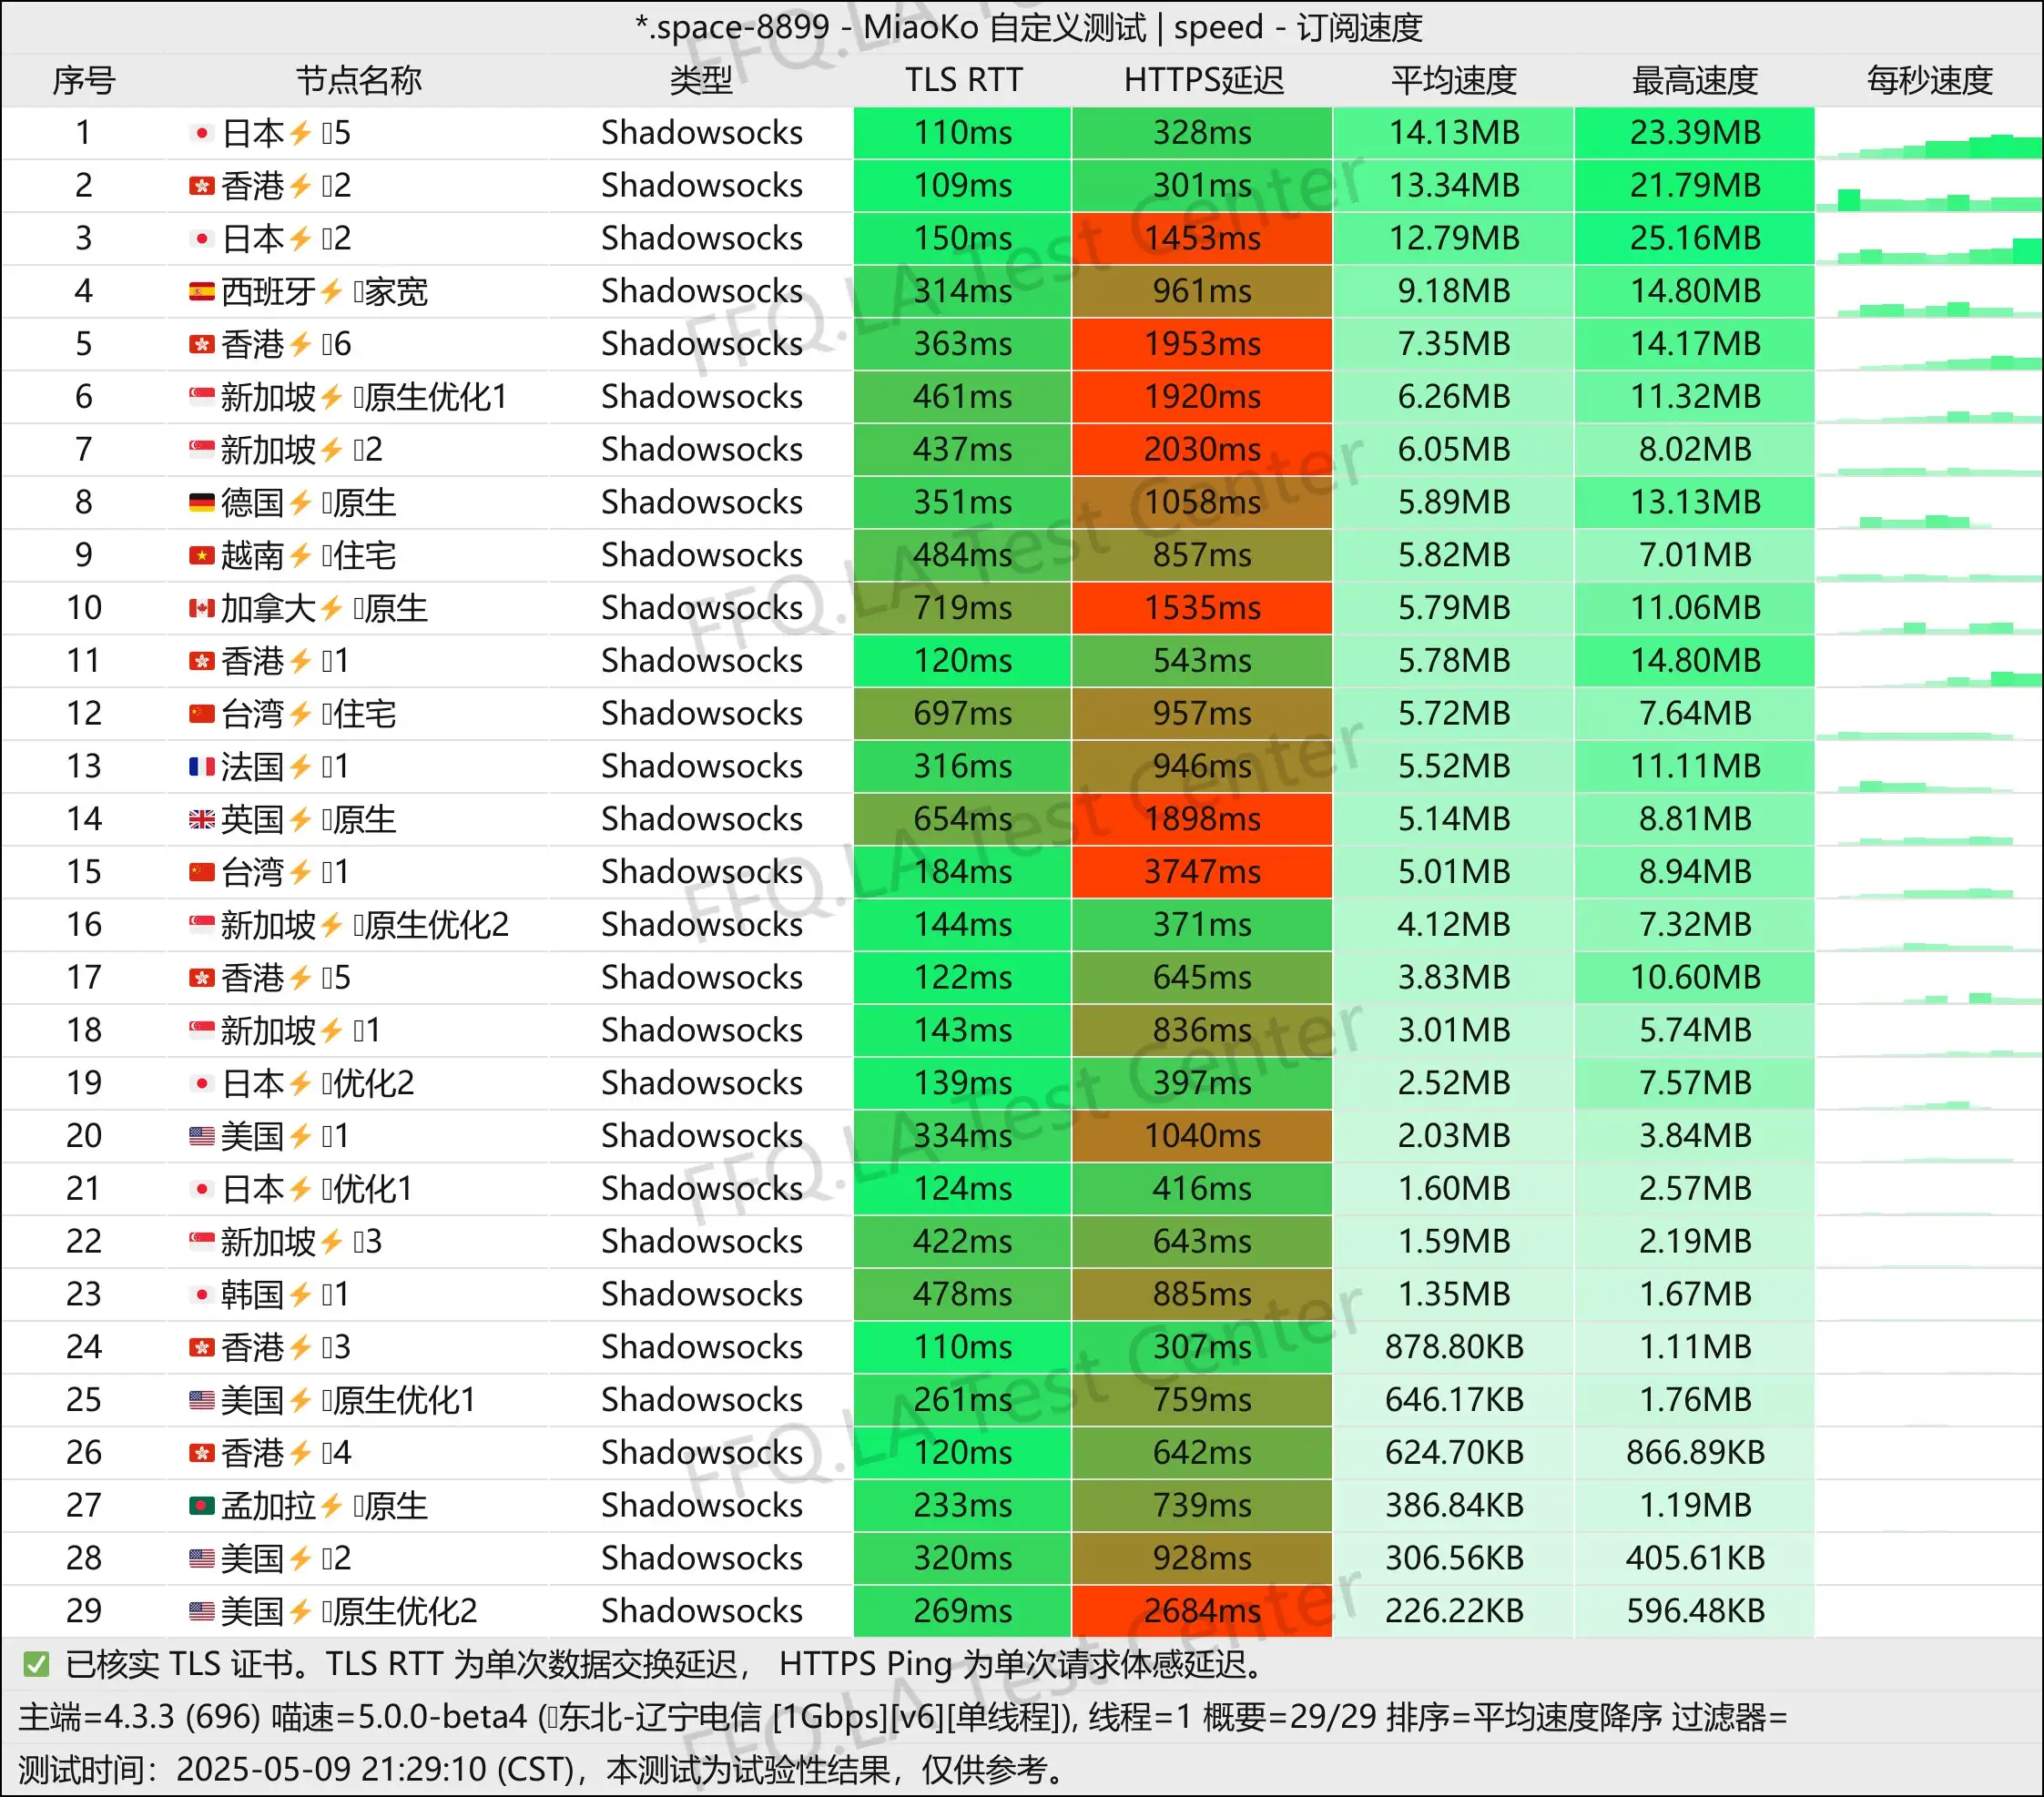Click the UK flag beside 英国 原生
The height and width of the screenshot is (1797, 2044).
click(202, 820)
